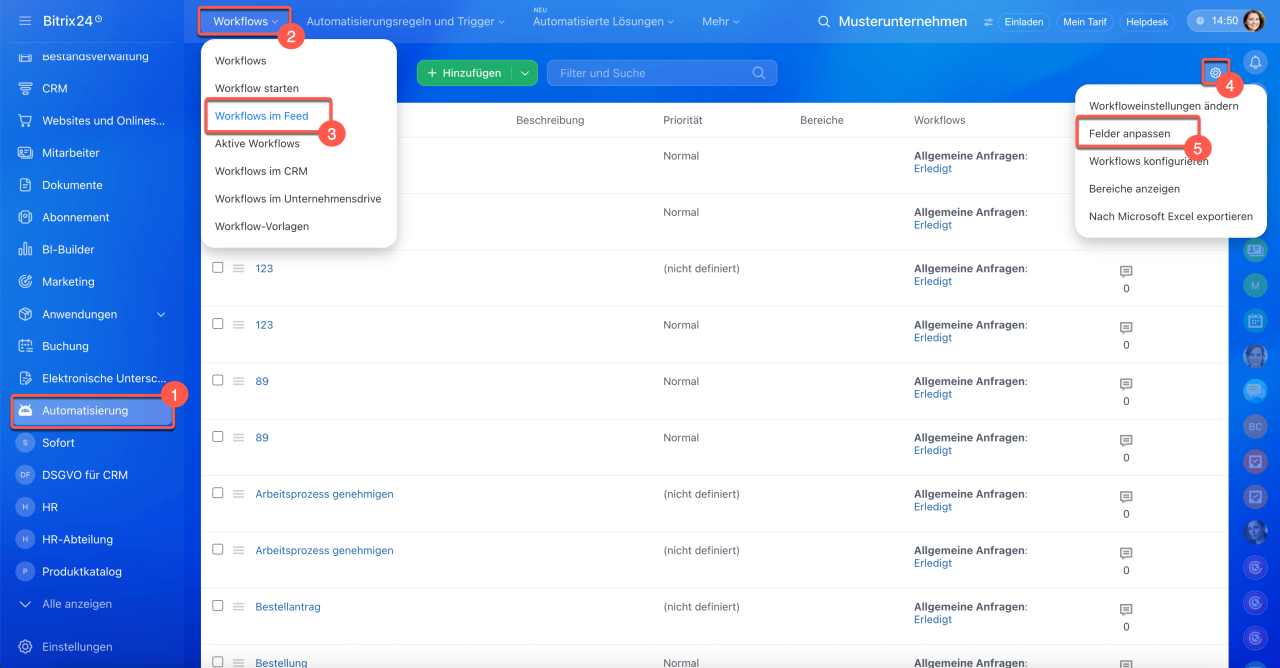Choose Felder anpassen from the settings menu
The width and height of the screenshot is (1280, 668).
coord(1129,133)
